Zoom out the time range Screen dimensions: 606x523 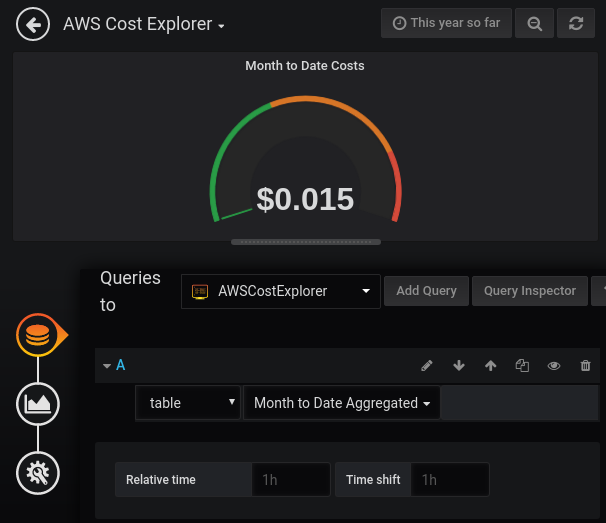coord(535,23)
